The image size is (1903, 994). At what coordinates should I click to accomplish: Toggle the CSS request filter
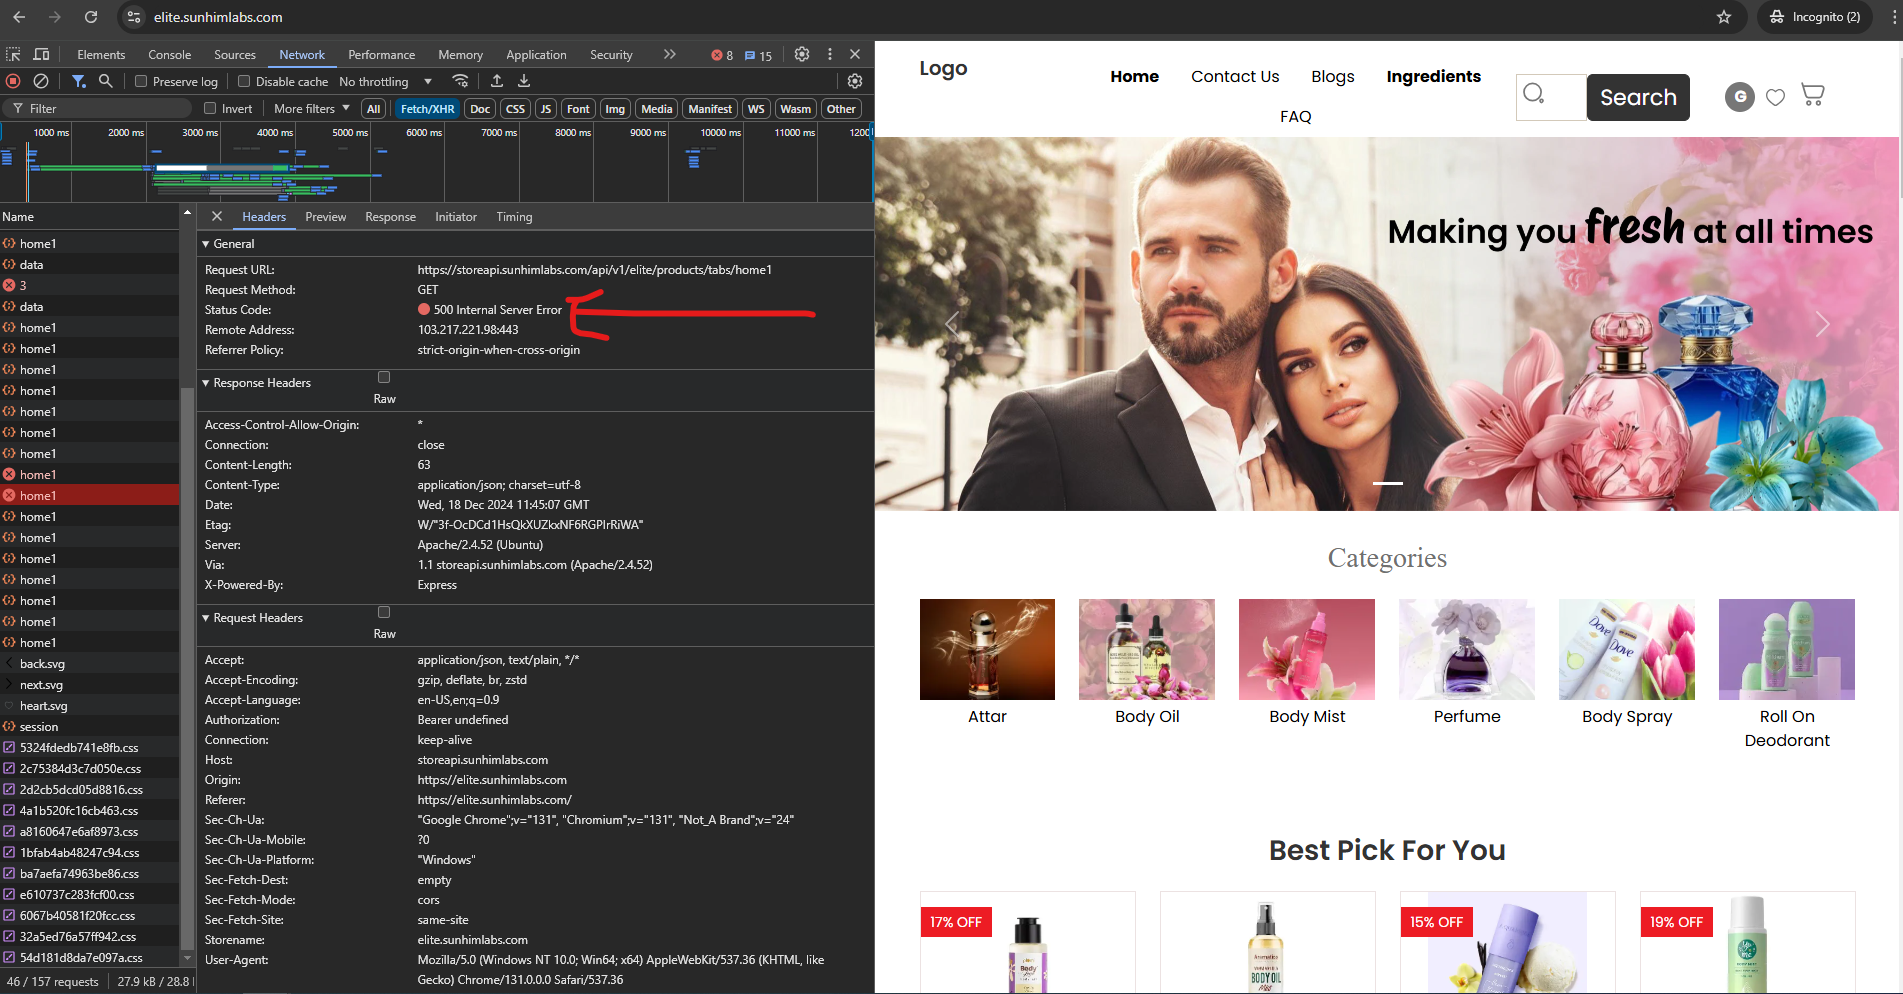click(515, 109)
